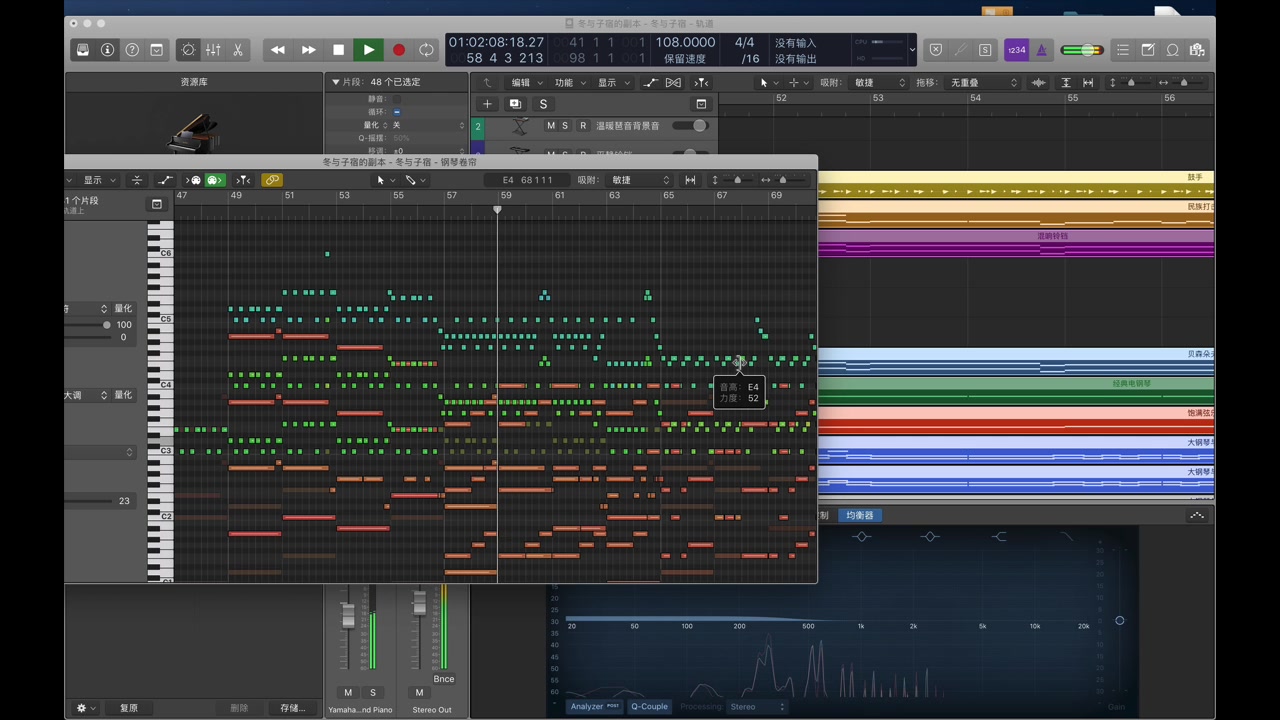Toggle the global track Solo S button
The height and width of the screenshot is (720, 1280).
pos(543,104)
